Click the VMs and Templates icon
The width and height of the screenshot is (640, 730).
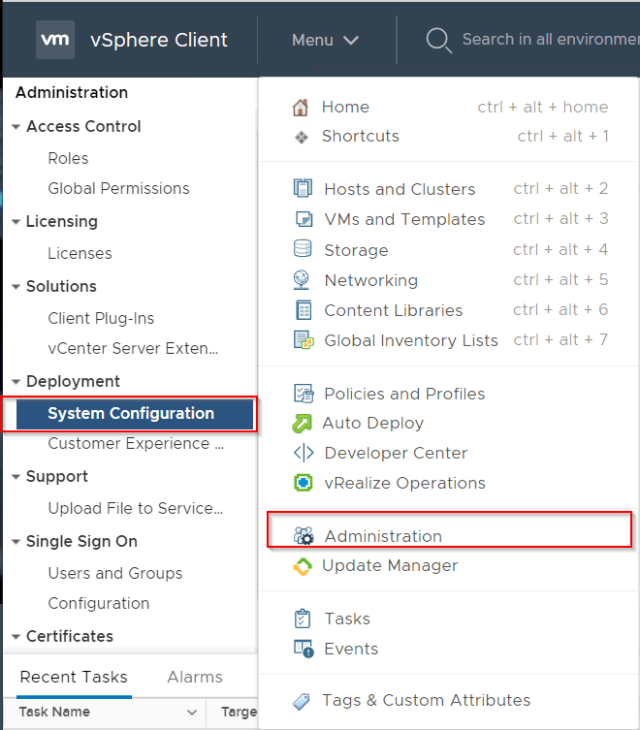coord(303,219)
